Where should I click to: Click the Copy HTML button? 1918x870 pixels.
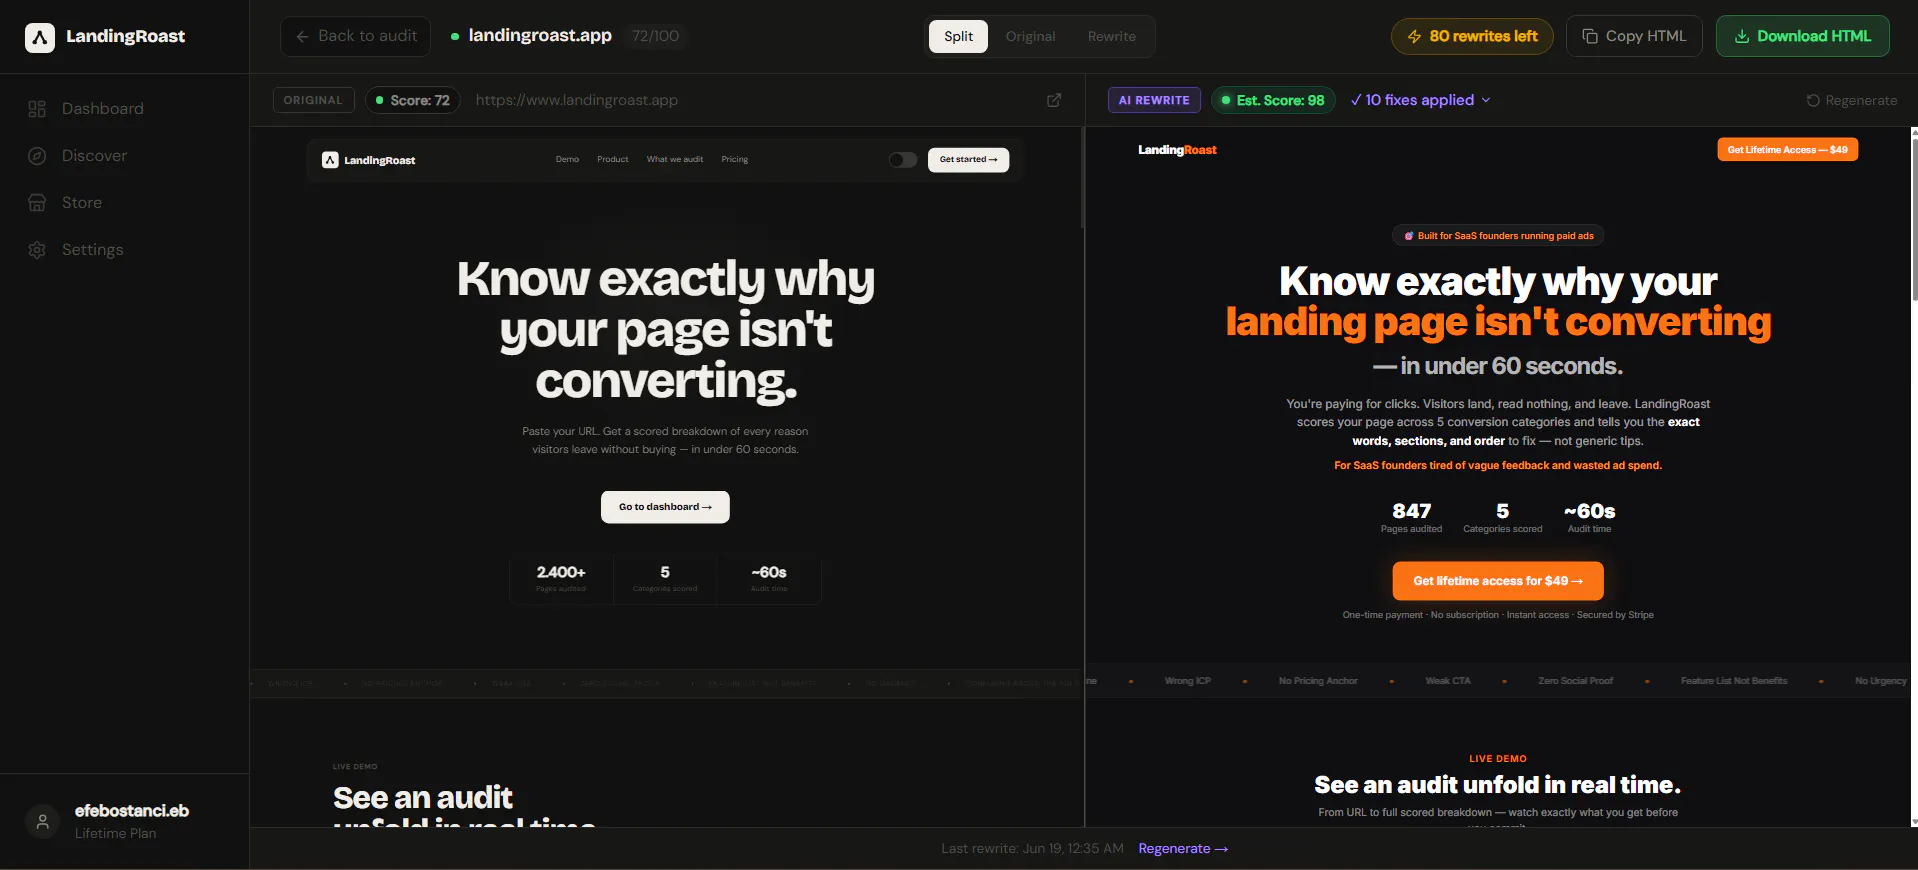[1634, 36]
